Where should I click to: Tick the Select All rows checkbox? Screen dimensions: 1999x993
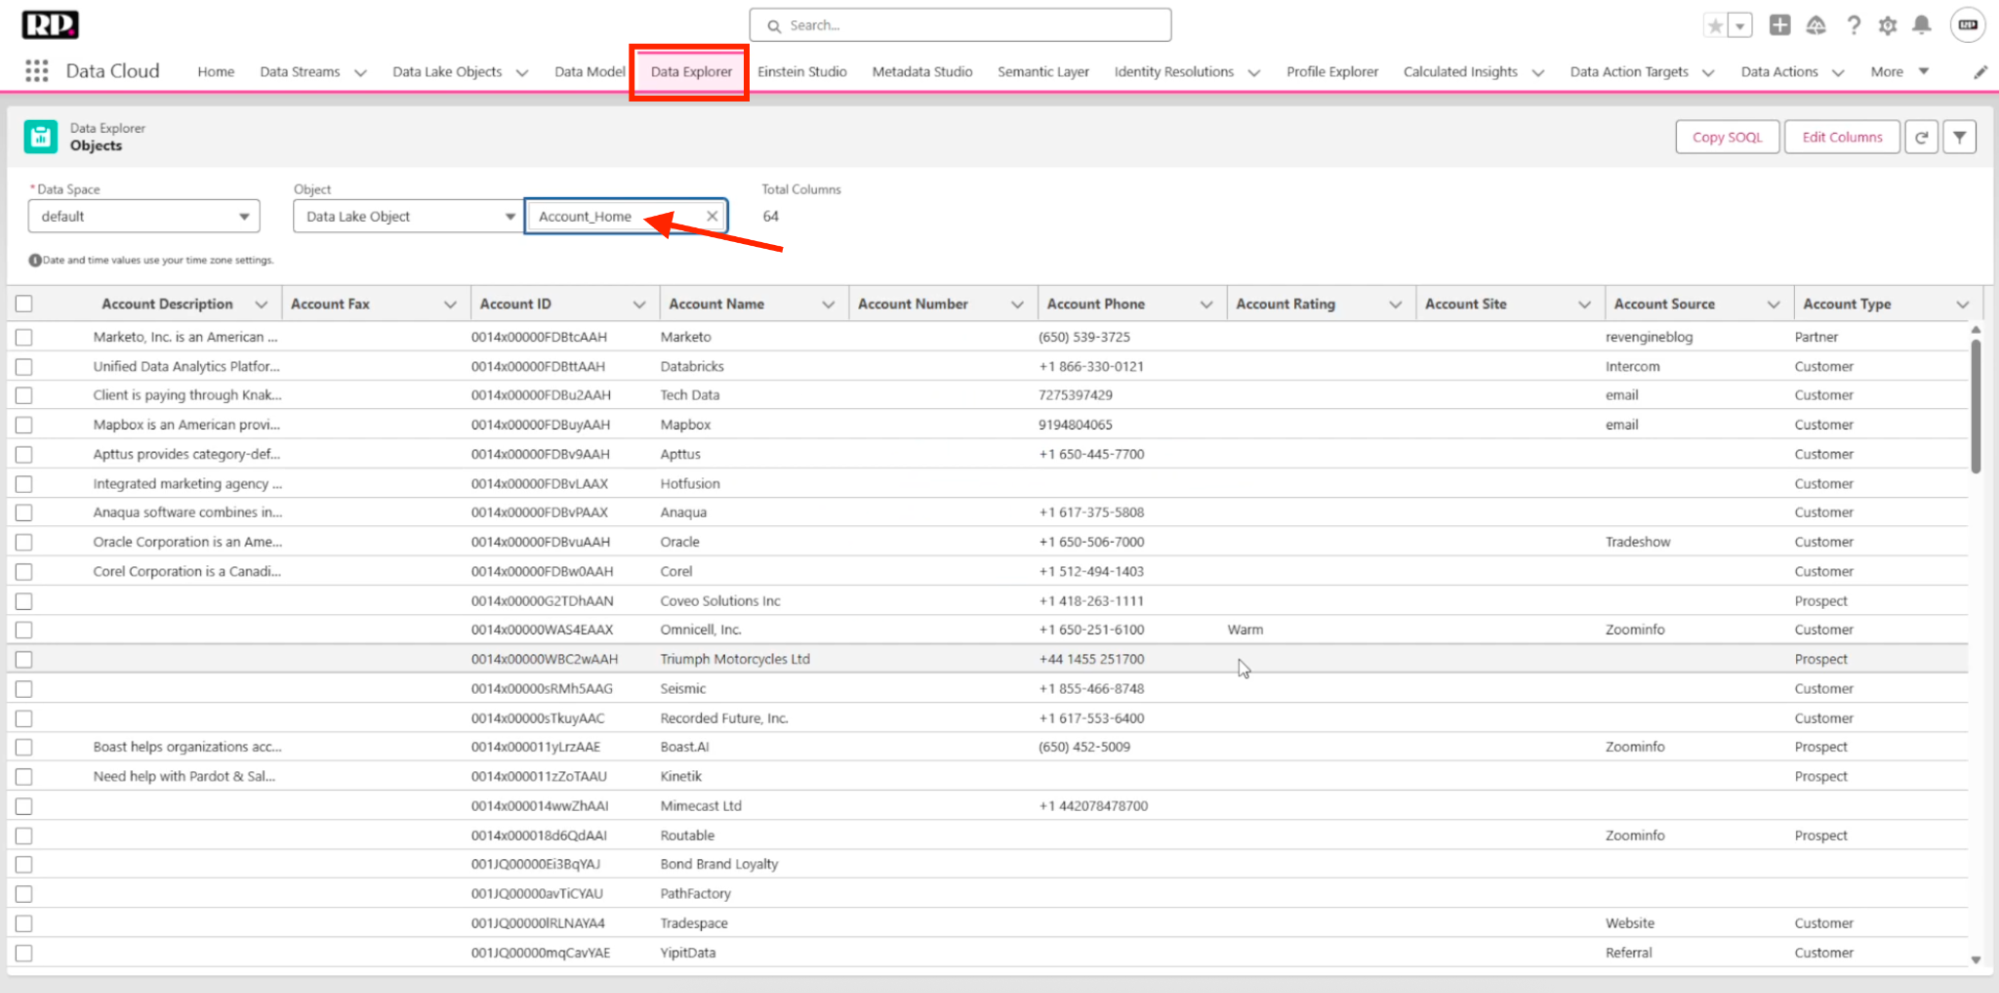click(x=24, y=304)
